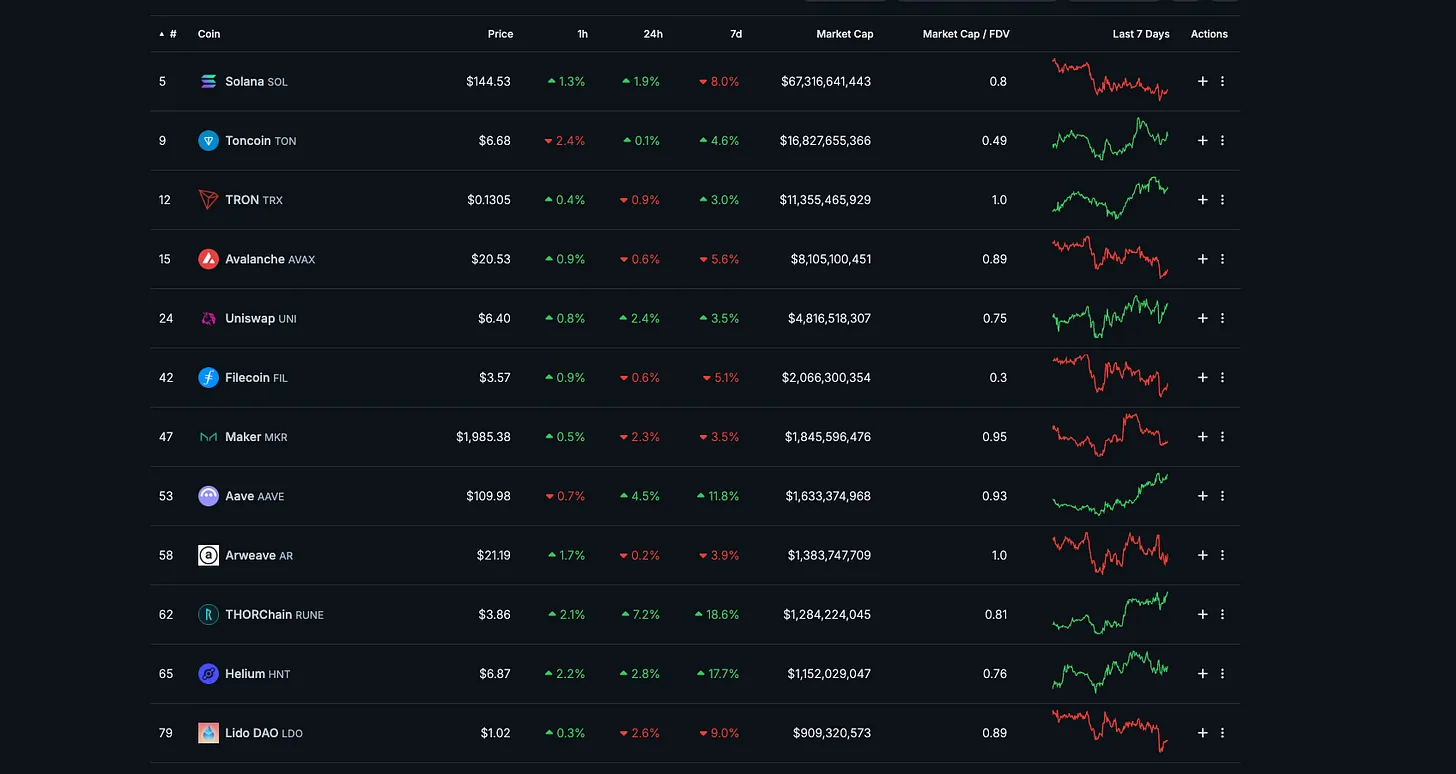Open the more-options menu for Maker
The width and height of the screenshot is (1456, 774).
click(x=1223, y=437)
